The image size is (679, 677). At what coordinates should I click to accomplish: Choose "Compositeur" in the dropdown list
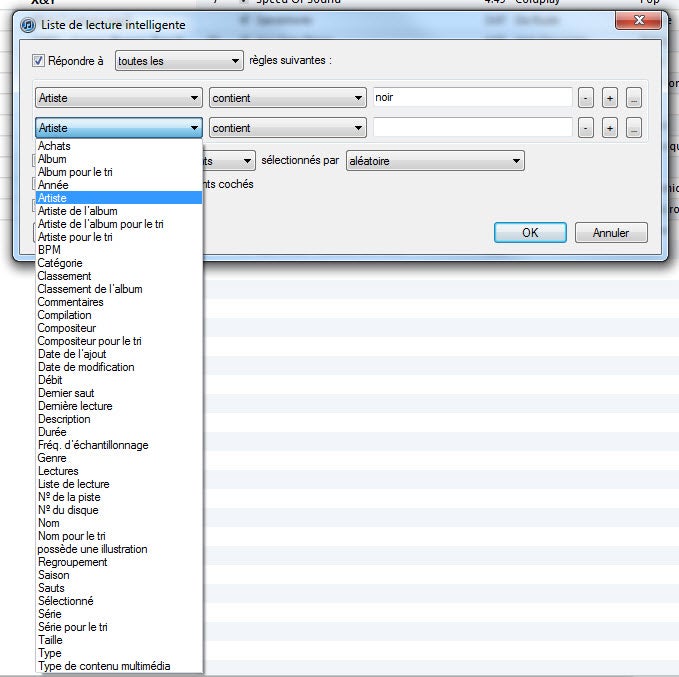67,328
